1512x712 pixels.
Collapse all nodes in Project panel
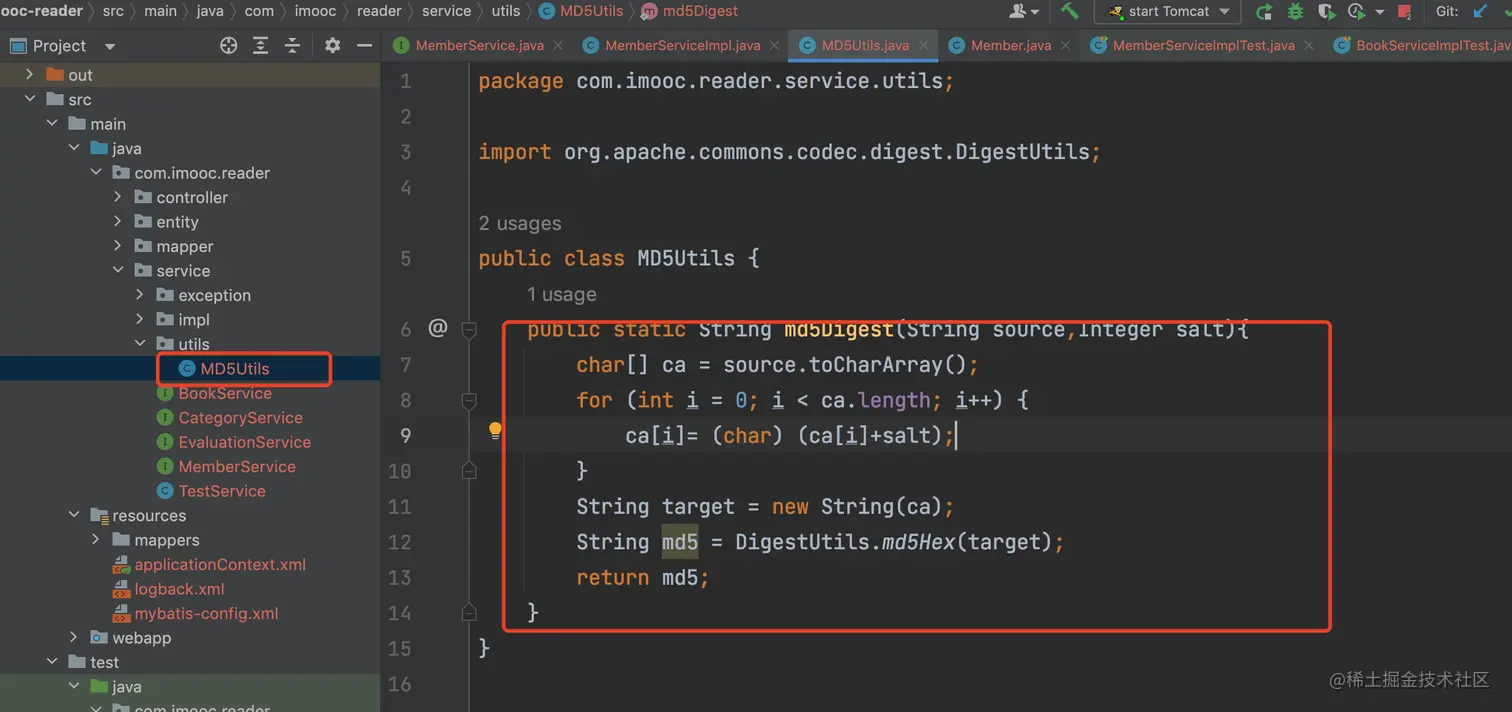click(x=292, y=45)
